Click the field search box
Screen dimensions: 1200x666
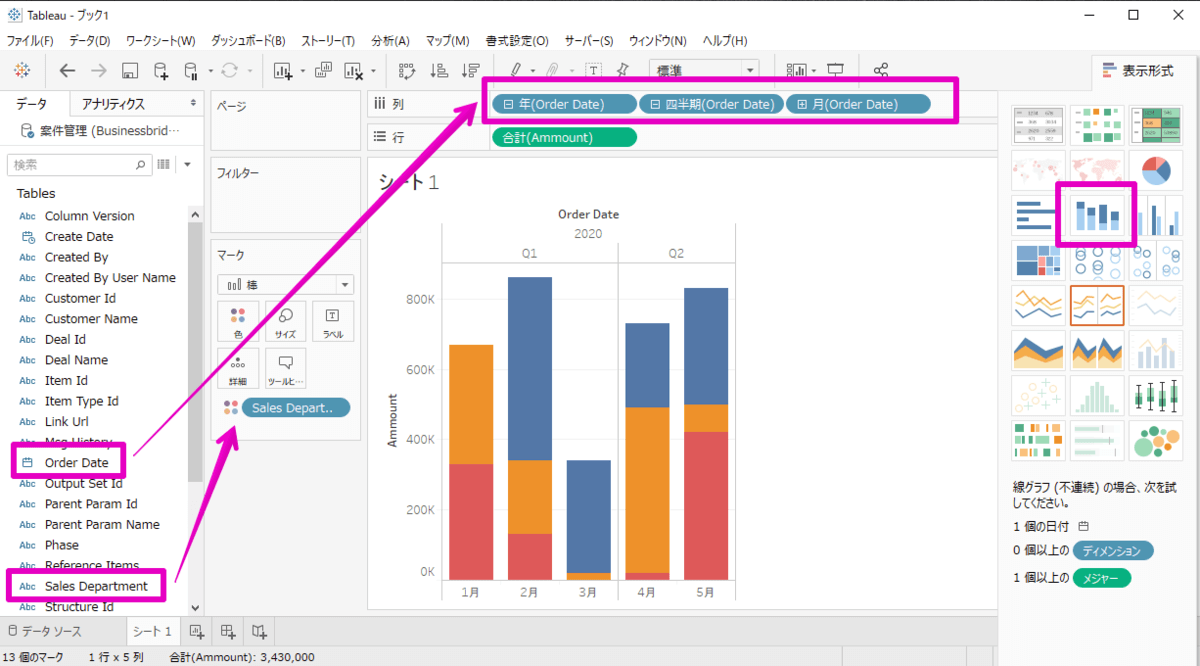coord(80,164)
